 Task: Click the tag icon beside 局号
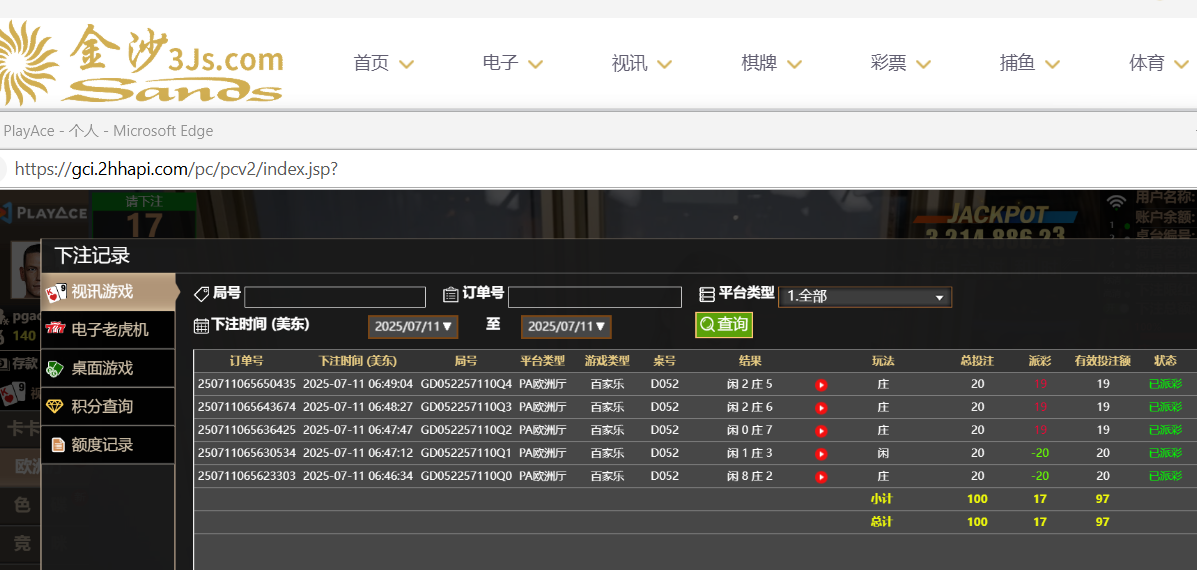(x=202, y=294)
